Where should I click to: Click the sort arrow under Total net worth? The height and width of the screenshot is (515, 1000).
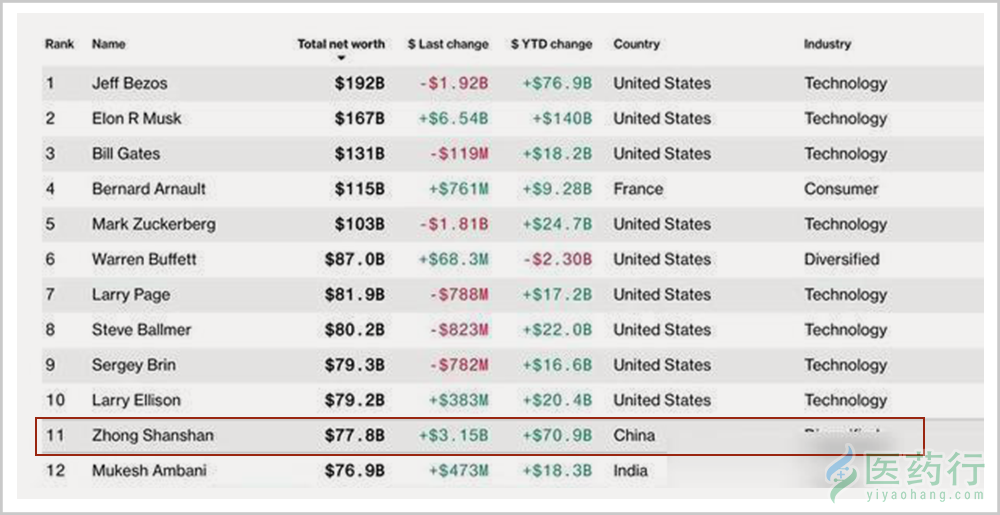(x=341, y=59)
